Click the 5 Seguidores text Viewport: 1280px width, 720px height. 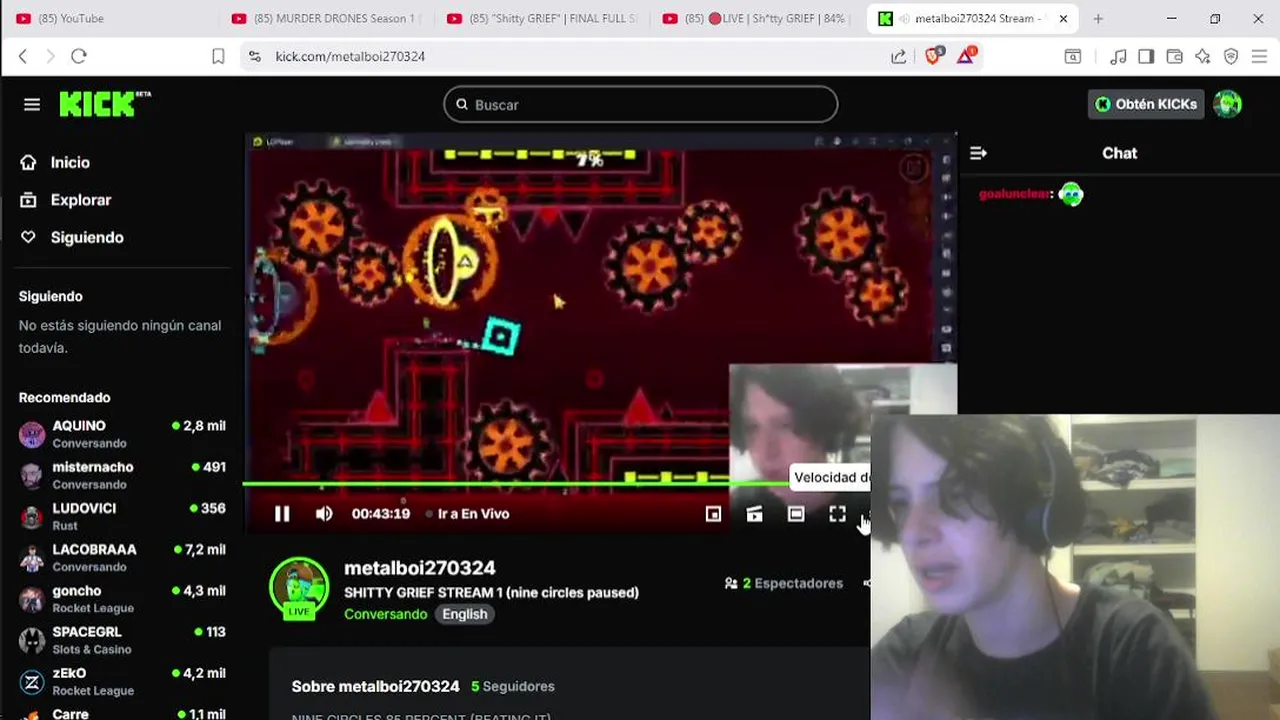(x=513, y=686)
